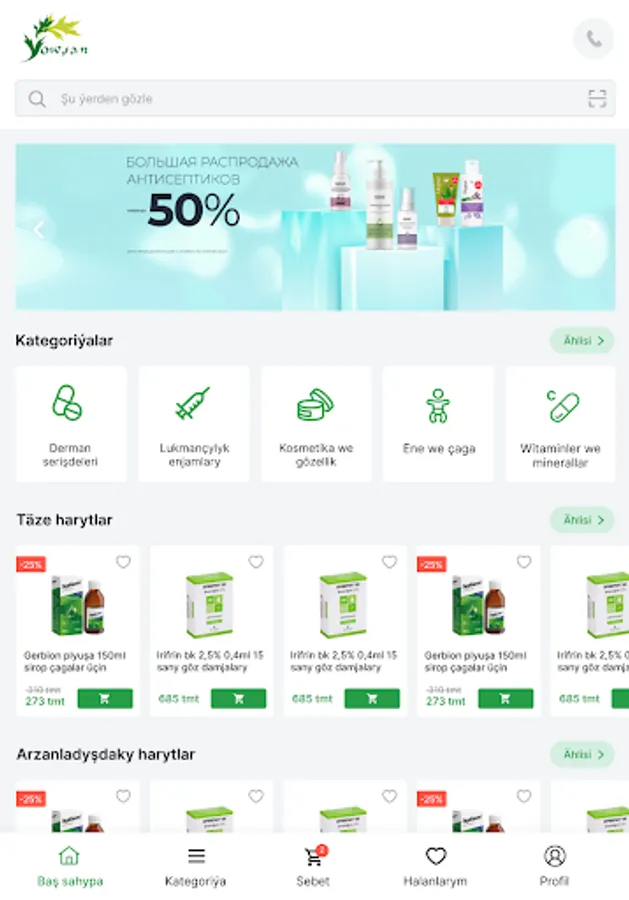Switch to Kategoriýa bottom tab
The image size is (629, 900).
click(196, 867)
